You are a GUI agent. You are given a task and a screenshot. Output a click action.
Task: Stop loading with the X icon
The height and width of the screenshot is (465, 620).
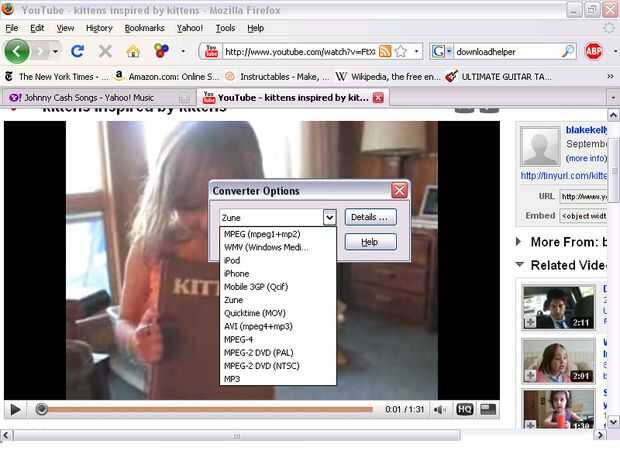pos(105,51)
